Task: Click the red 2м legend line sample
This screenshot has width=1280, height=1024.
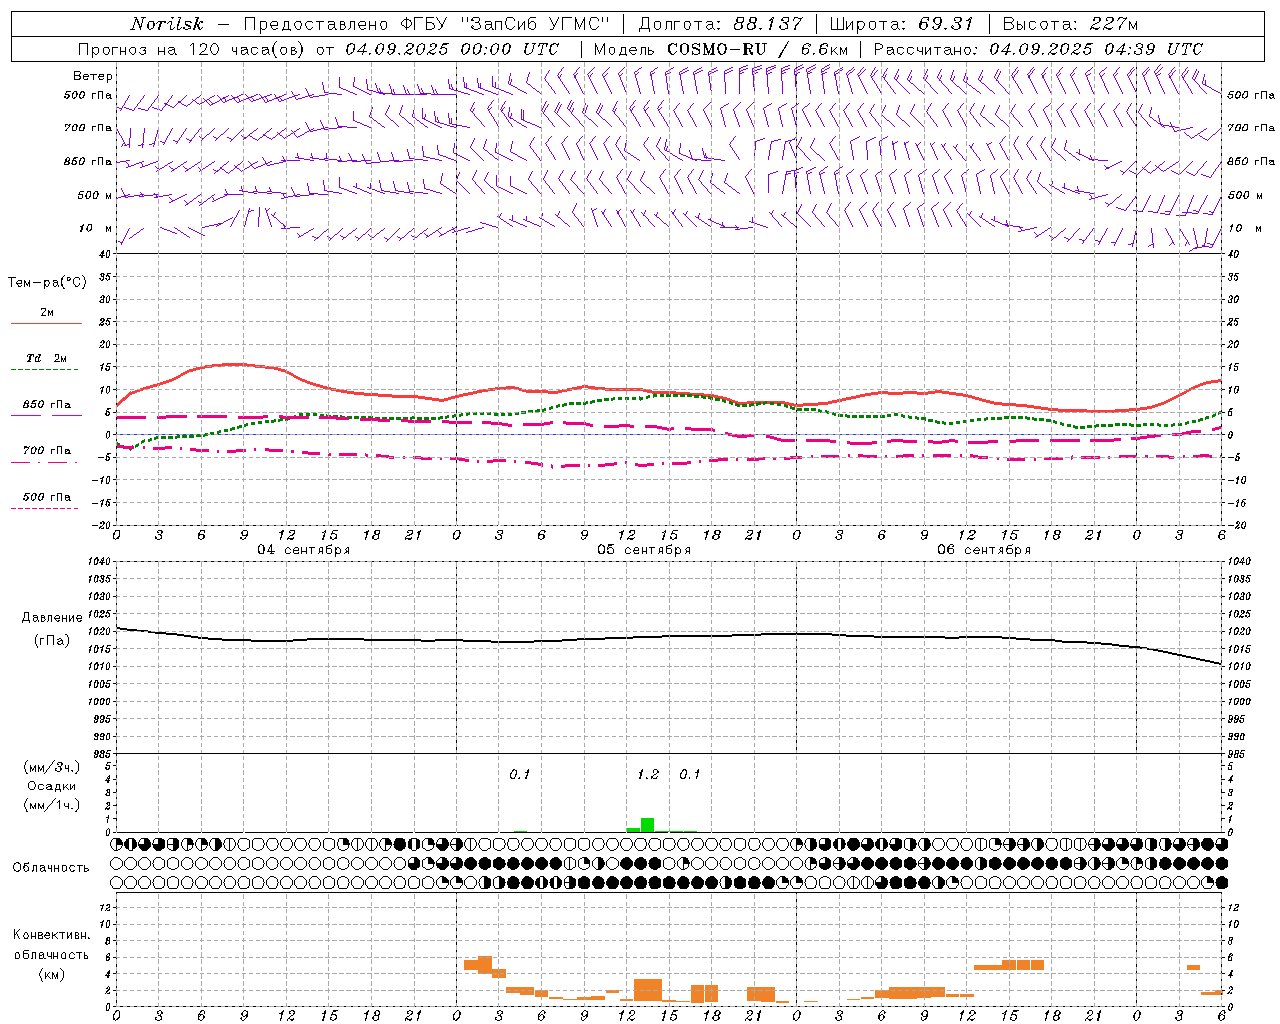Action: [x=46, y=323]
